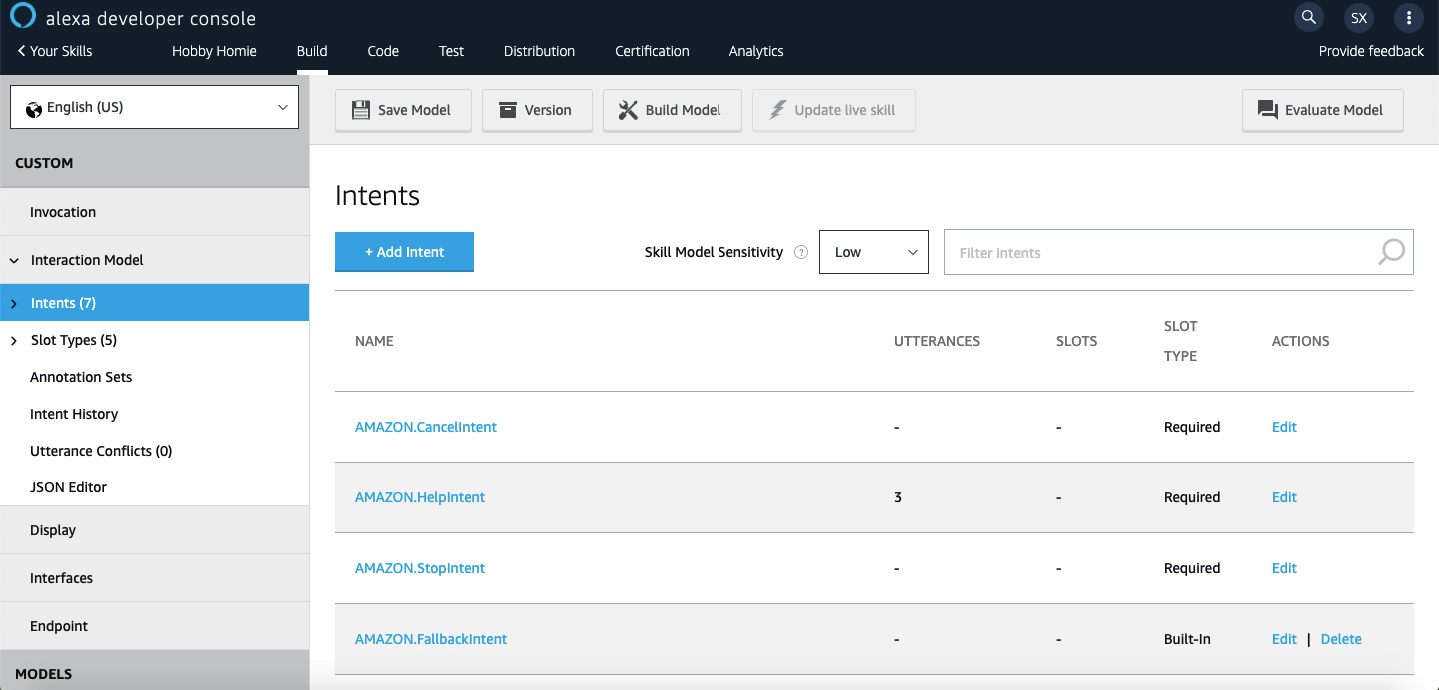1439x690 pixels.
Task: Click the Update live skill lightning icon
Action: tap(777, 110)
